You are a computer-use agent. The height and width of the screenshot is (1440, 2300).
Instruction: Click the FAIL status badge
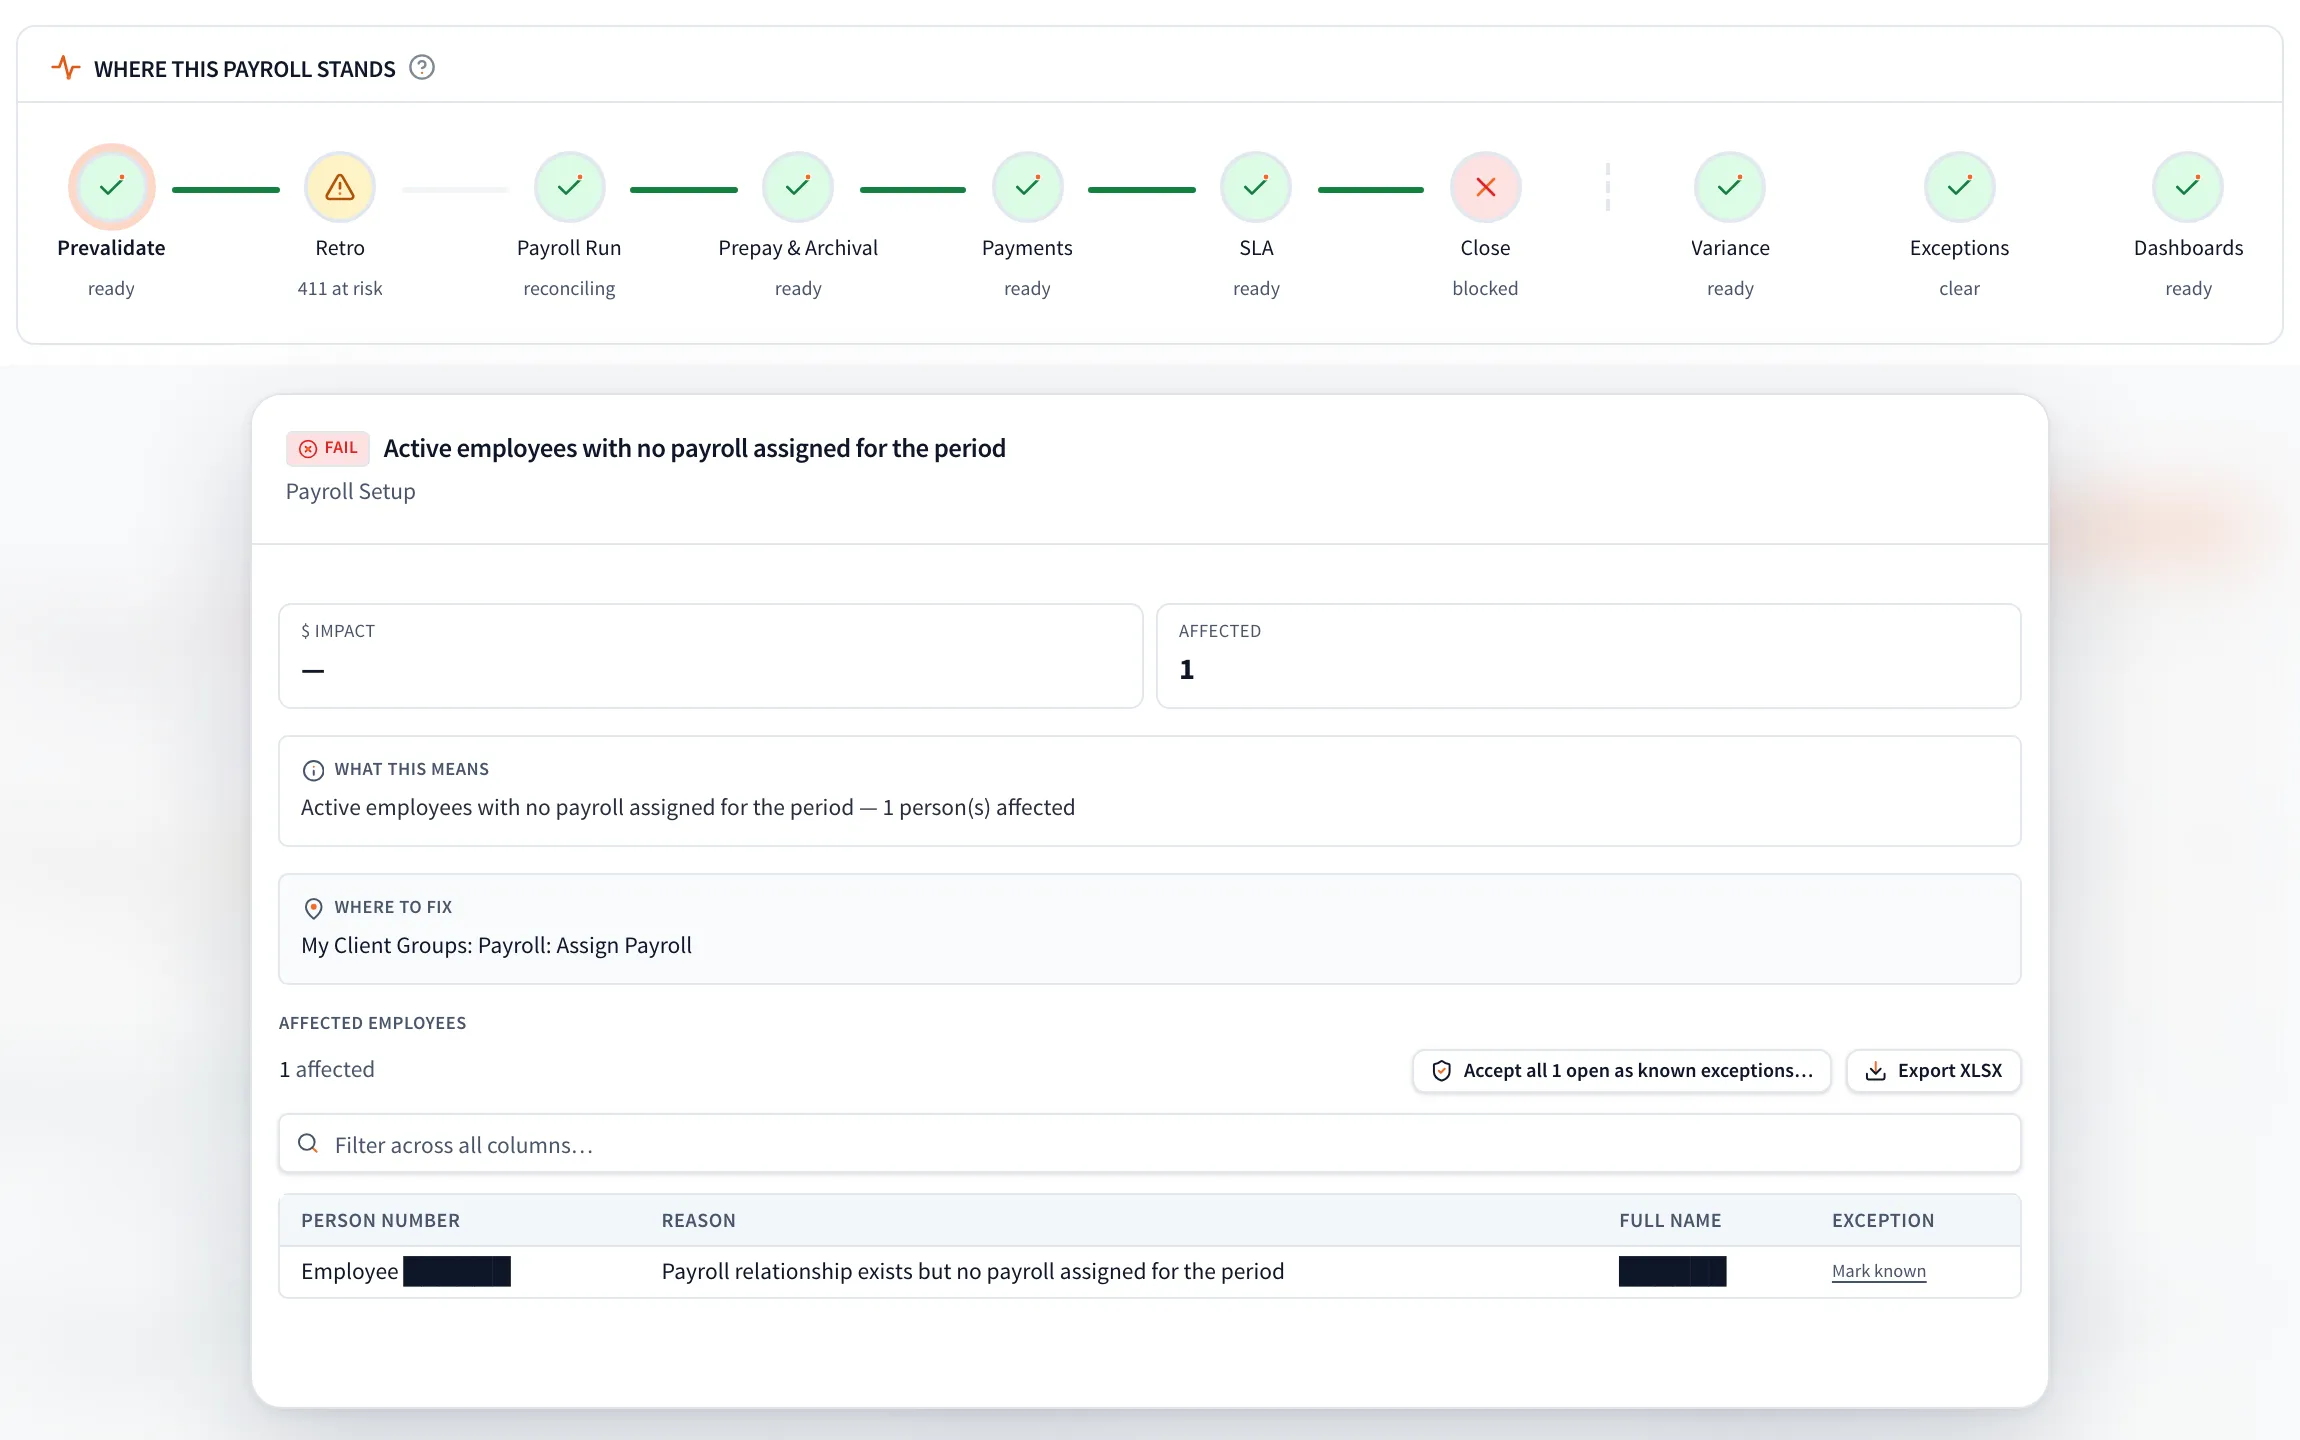328,448
